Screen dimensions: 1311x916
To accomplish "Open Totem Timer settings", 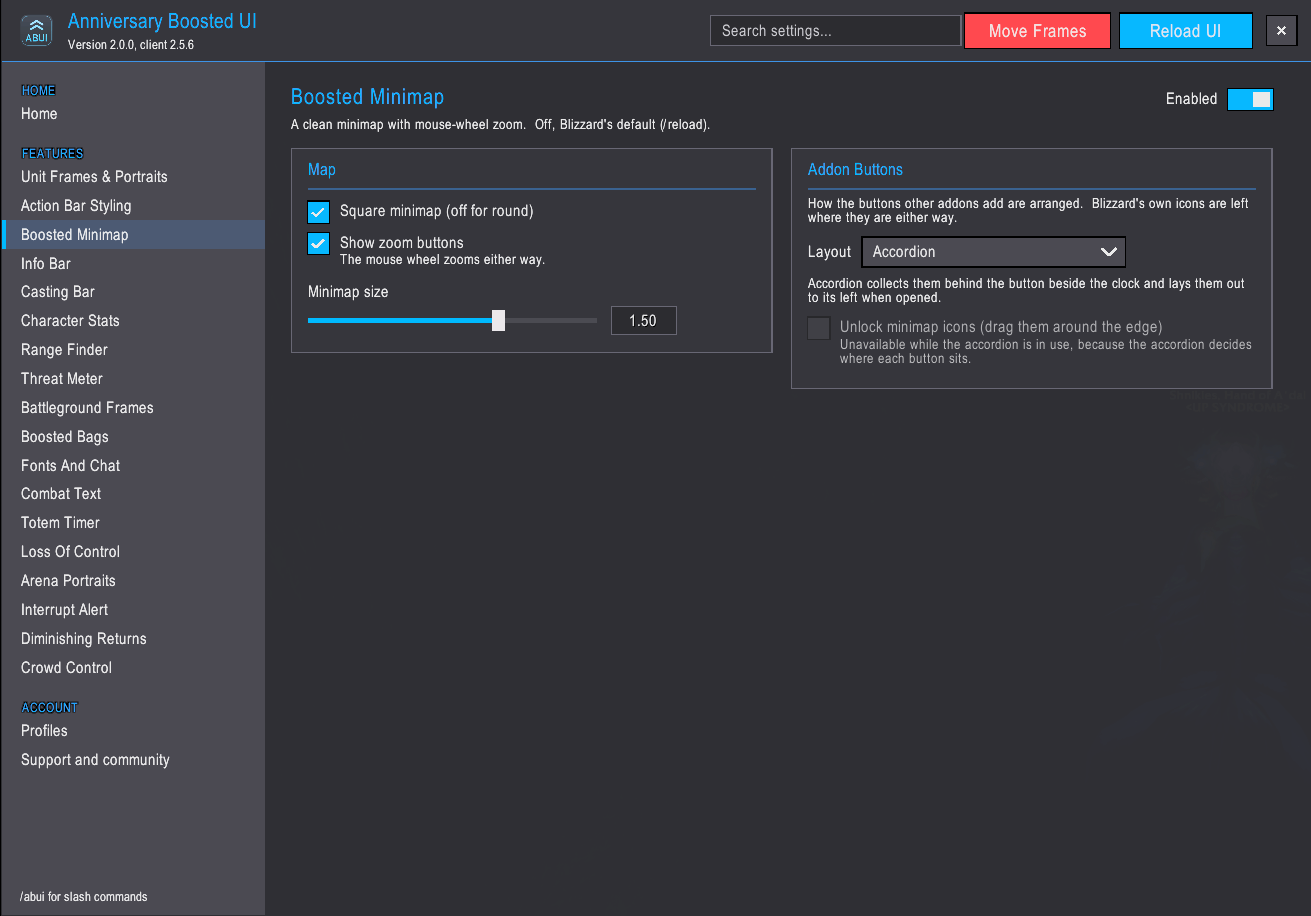I will tap(133, 523).
